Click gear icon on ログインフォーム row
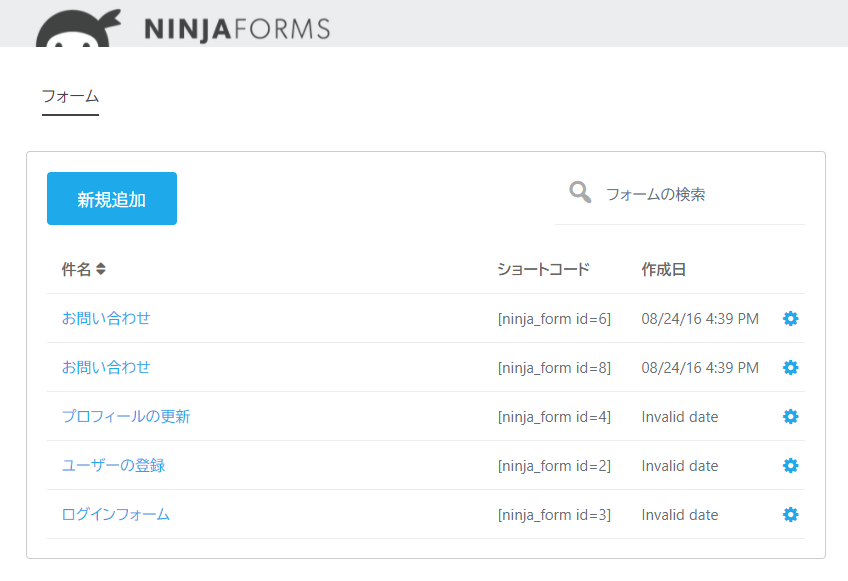Viewport: 848px width, 581px height. pos(790,514)
